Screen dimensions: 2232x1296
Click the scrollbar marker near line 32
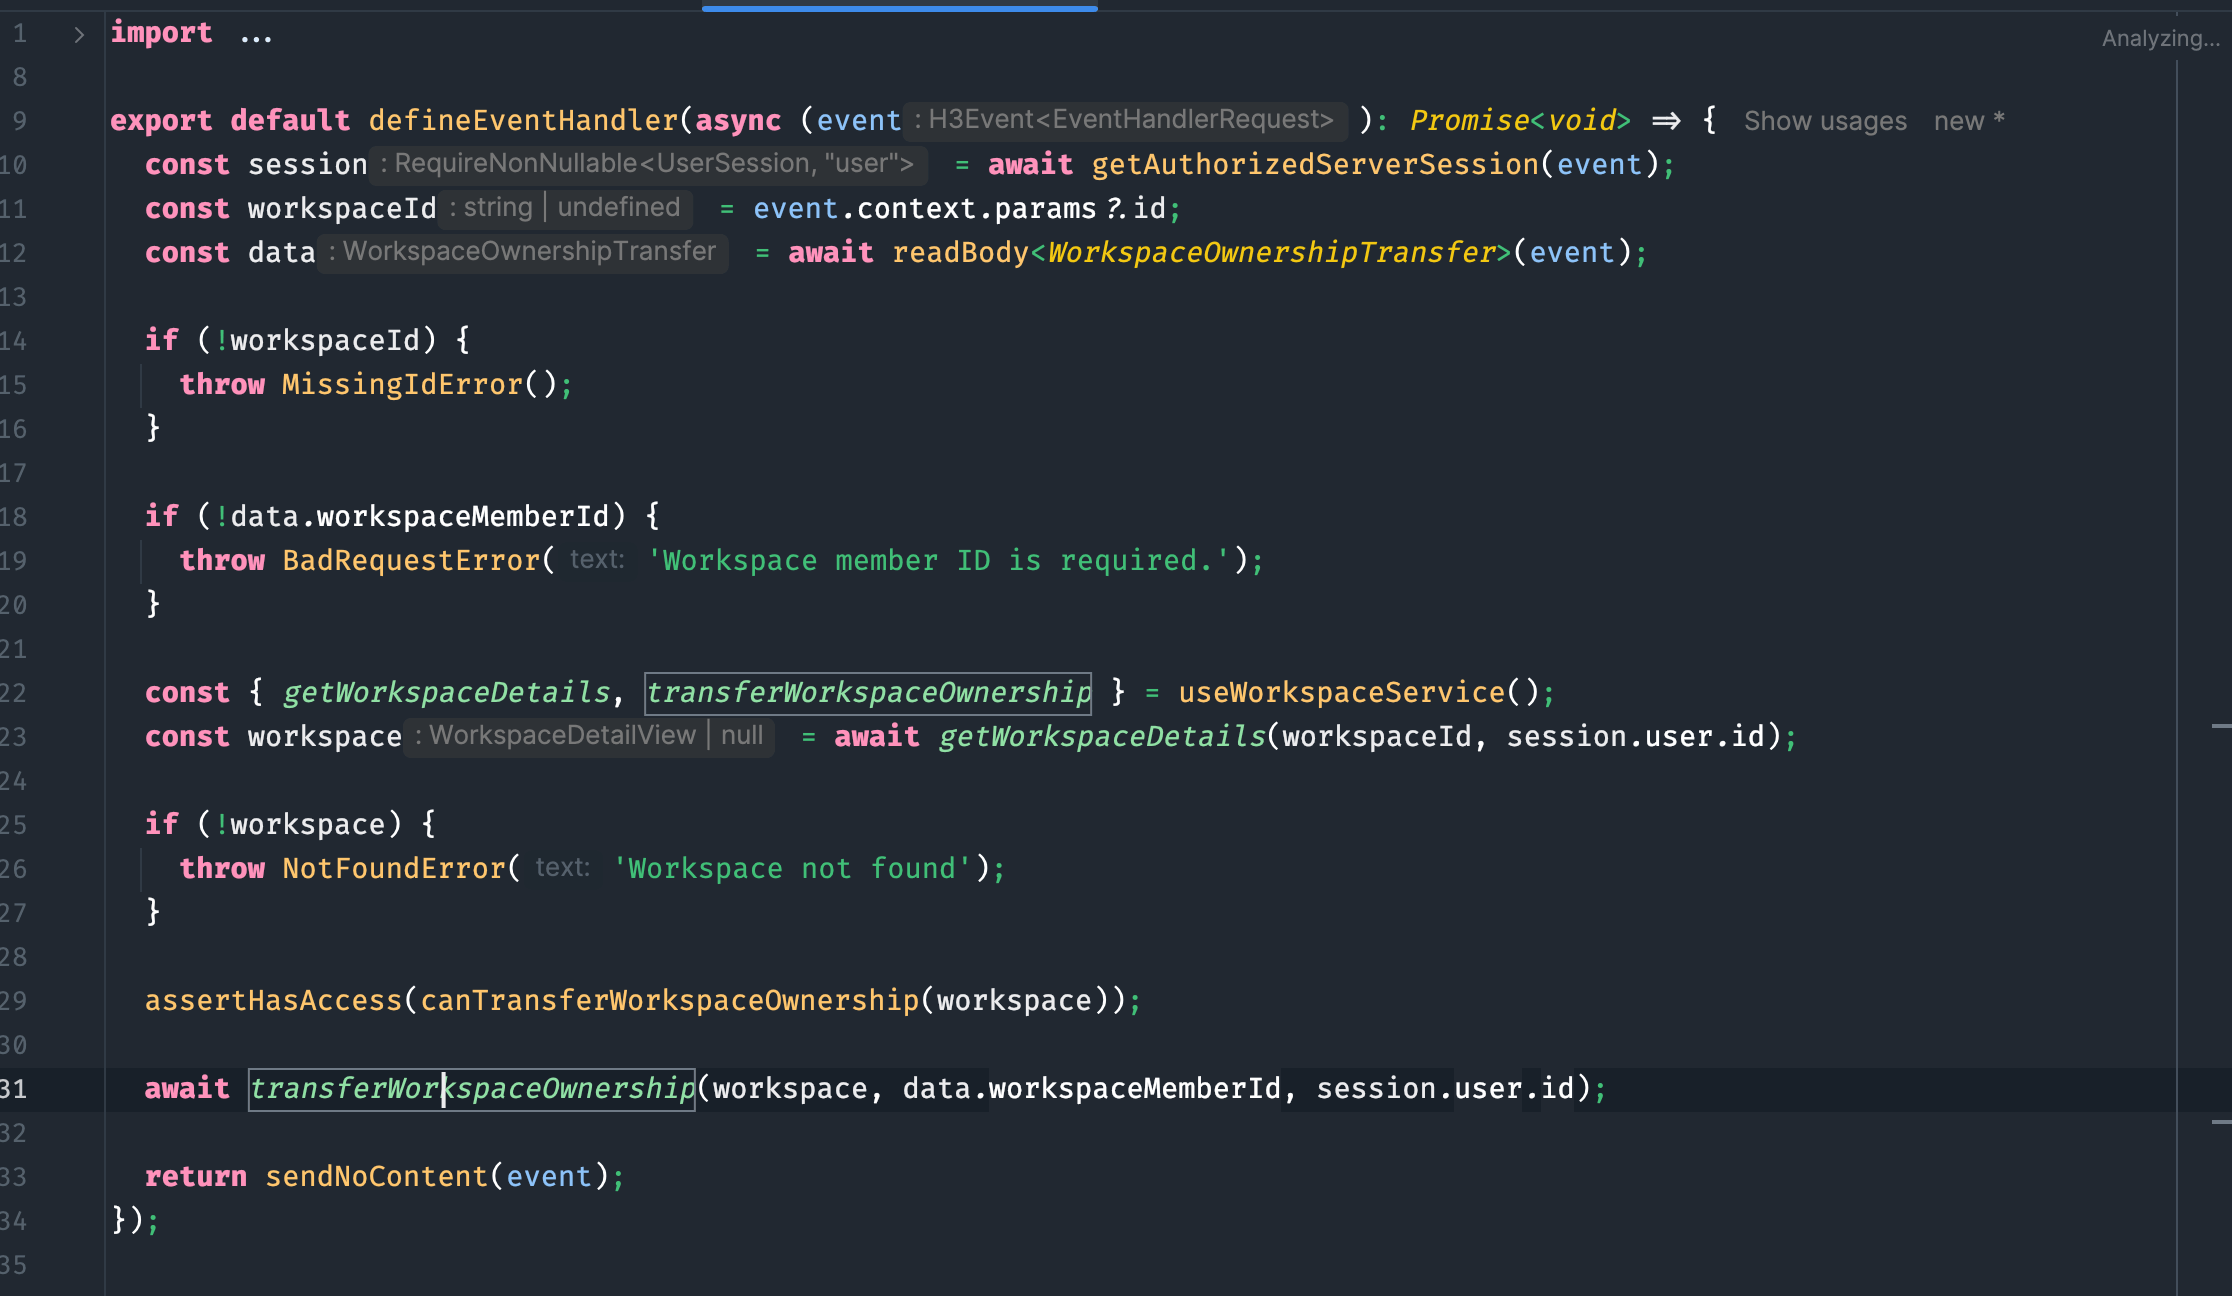click(2221, 1122)
